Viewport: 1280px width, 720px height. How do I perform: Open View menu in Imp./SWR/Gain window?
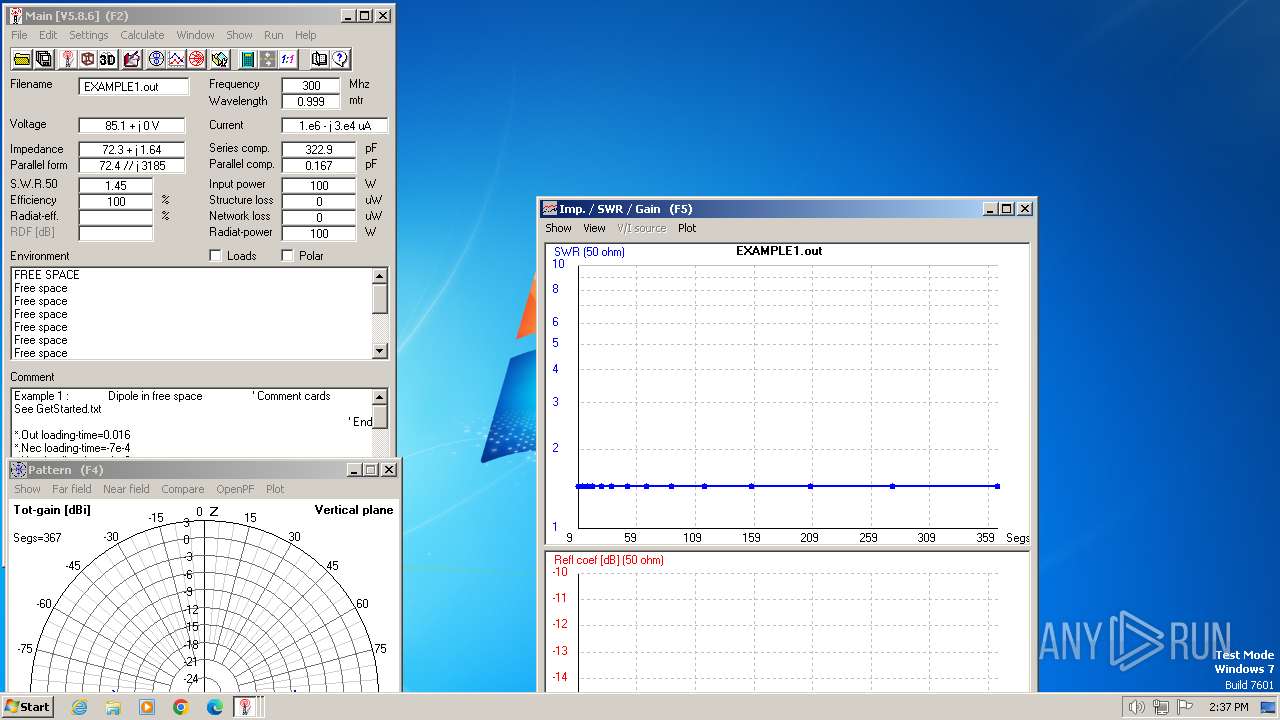point(594,228)
